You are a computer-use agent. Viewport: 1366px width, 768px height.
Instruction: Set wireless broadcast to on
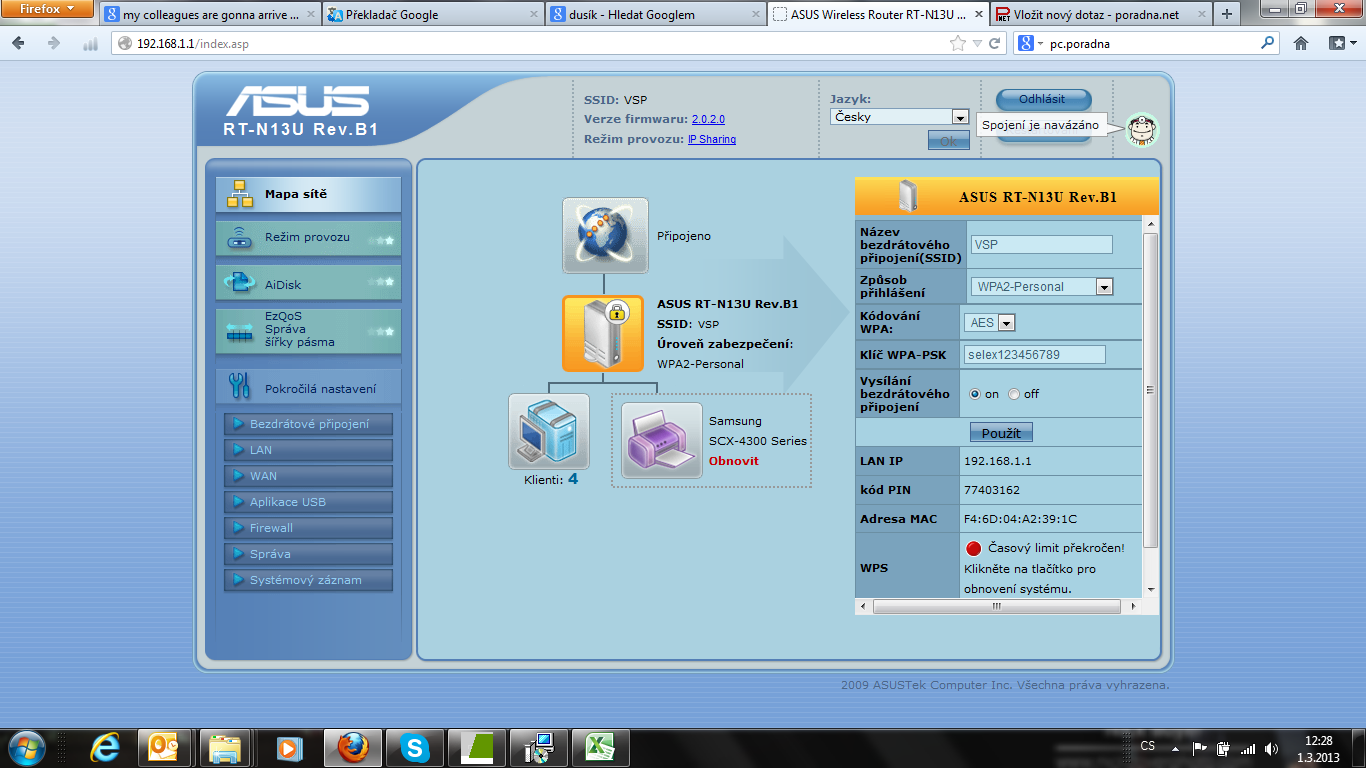tap(975, 394)
